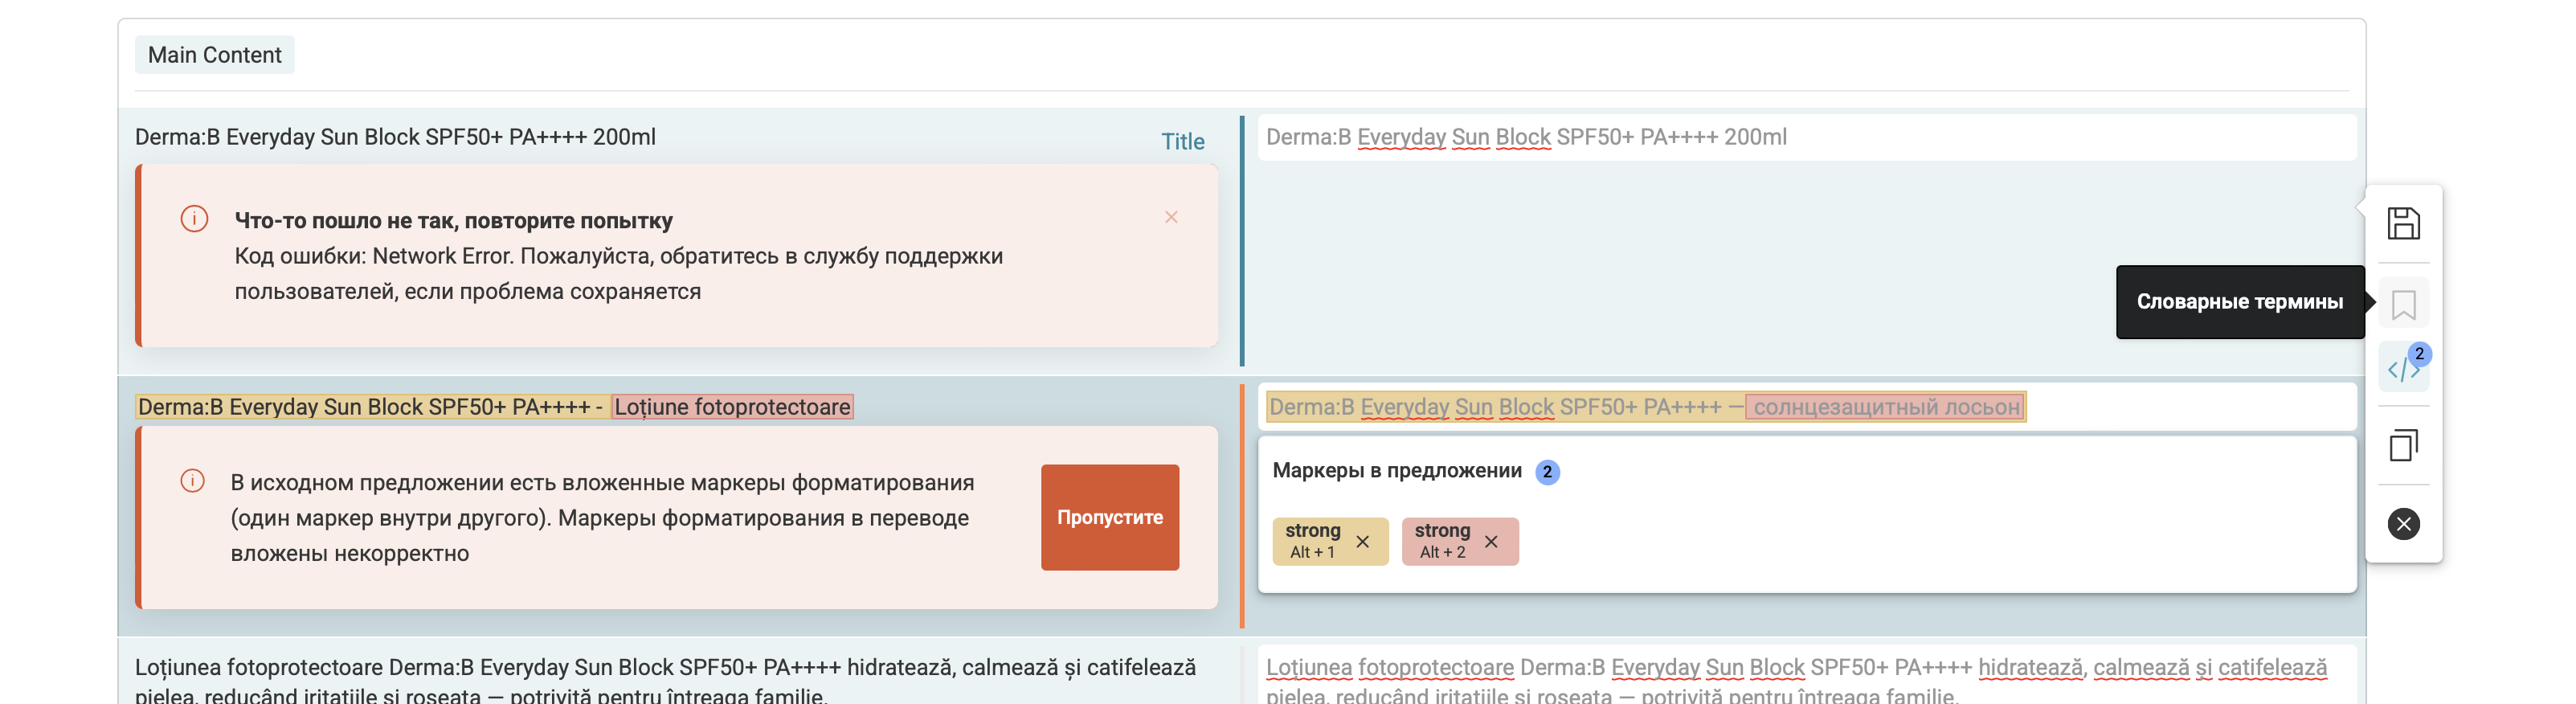Open the Main Content tab
This screenshot has width=2576, height=704.
point(214,55)
